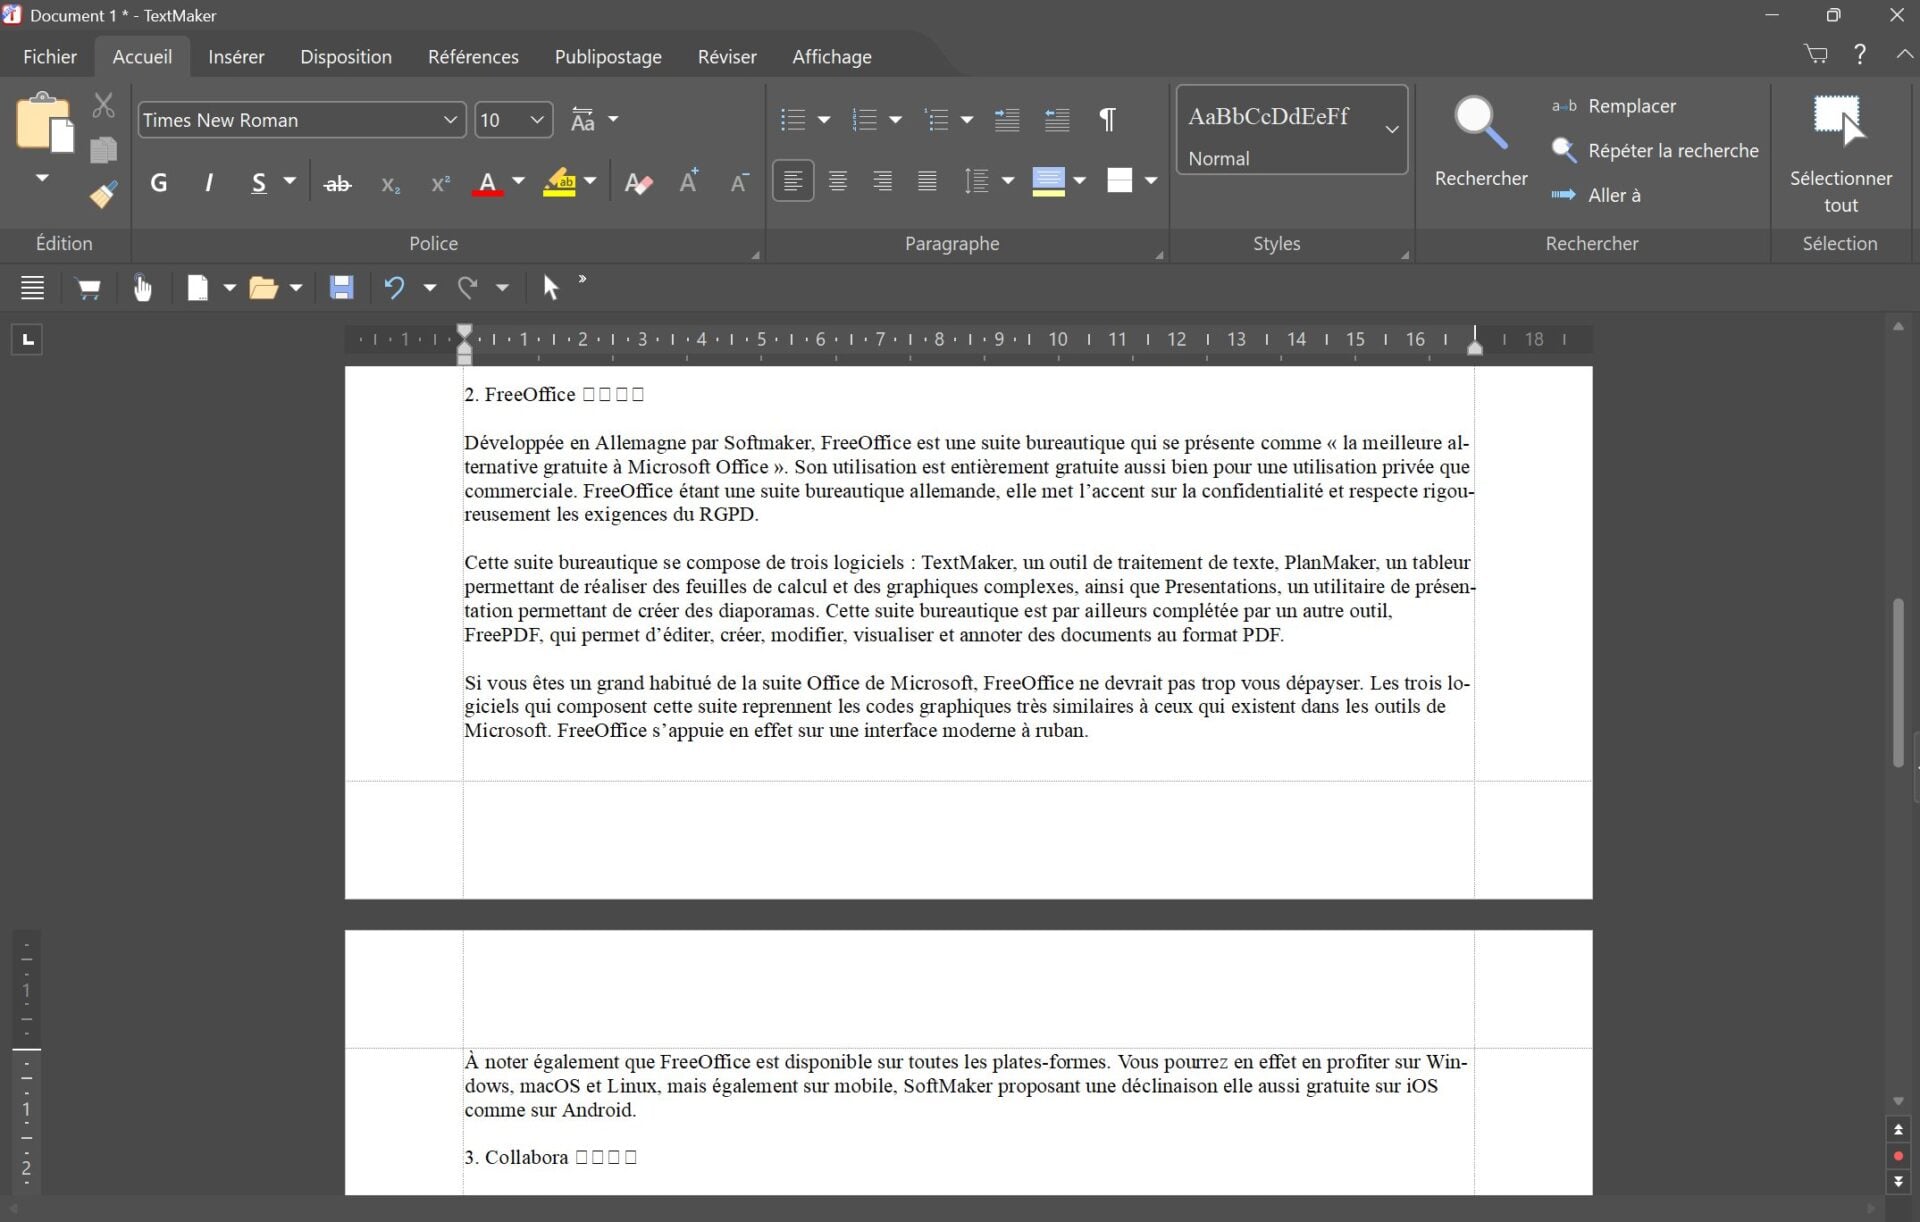The image size is (1920, 1222).
Task: Switch to the Insérer tab
Action: 236,57
